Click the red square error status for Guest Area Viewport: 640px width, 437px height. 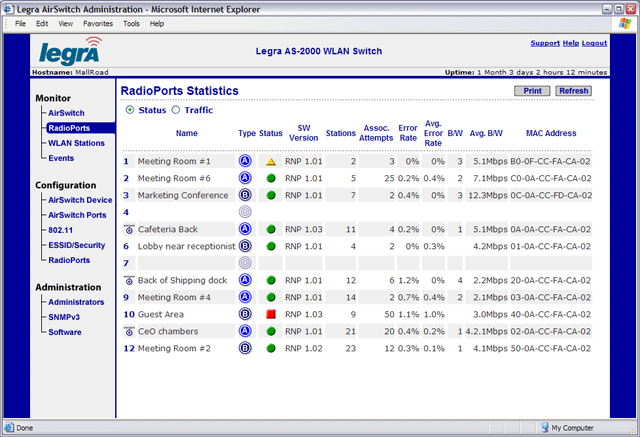pyautogui.click(x=271, y=314)
